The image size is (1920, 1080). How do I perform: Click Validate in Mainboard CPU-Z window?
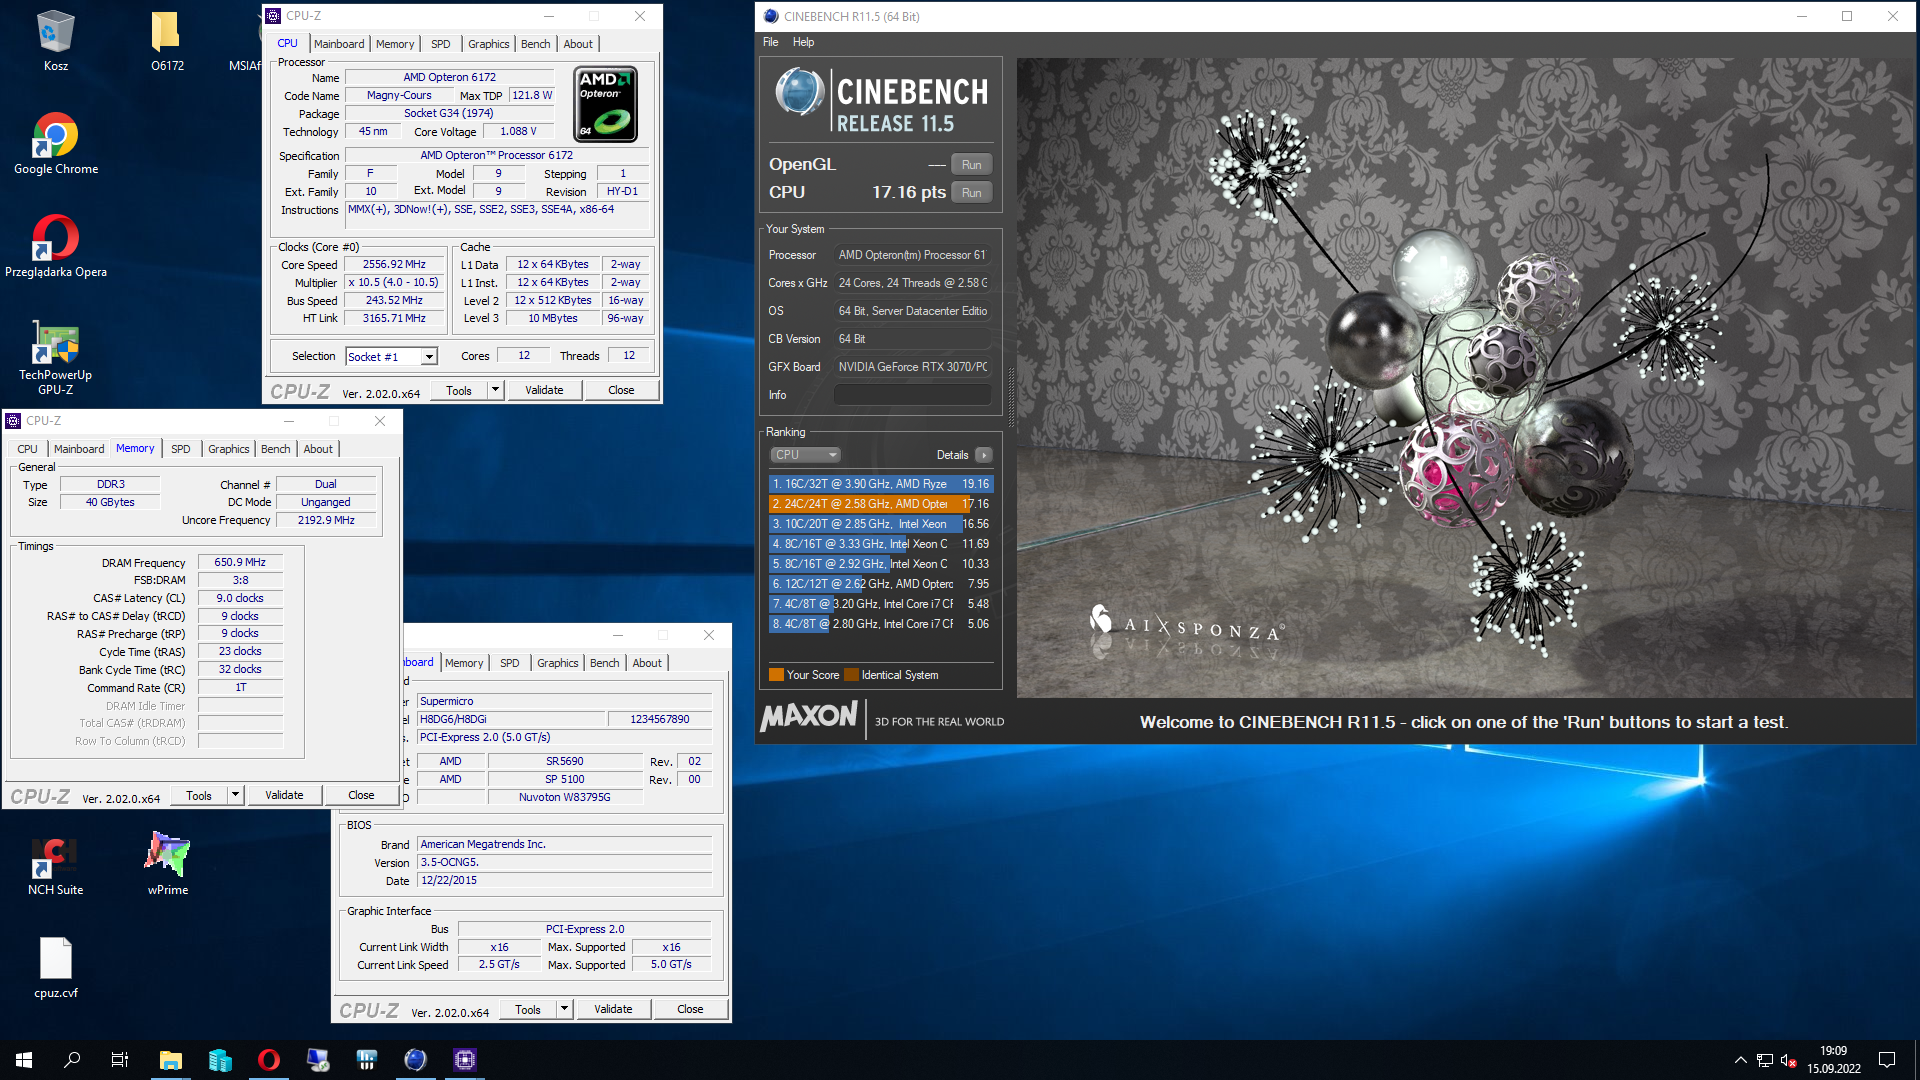tap(613, 1009)
